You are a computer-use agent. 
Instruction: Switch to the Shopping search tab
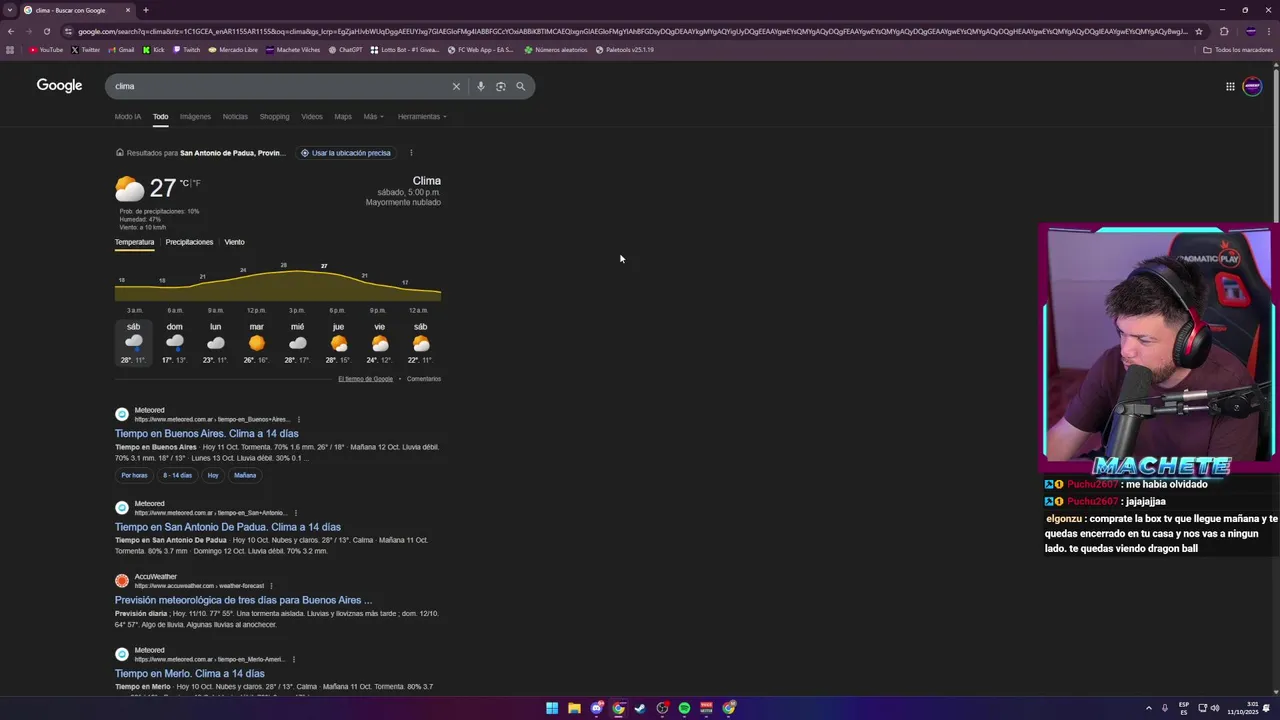274,116
